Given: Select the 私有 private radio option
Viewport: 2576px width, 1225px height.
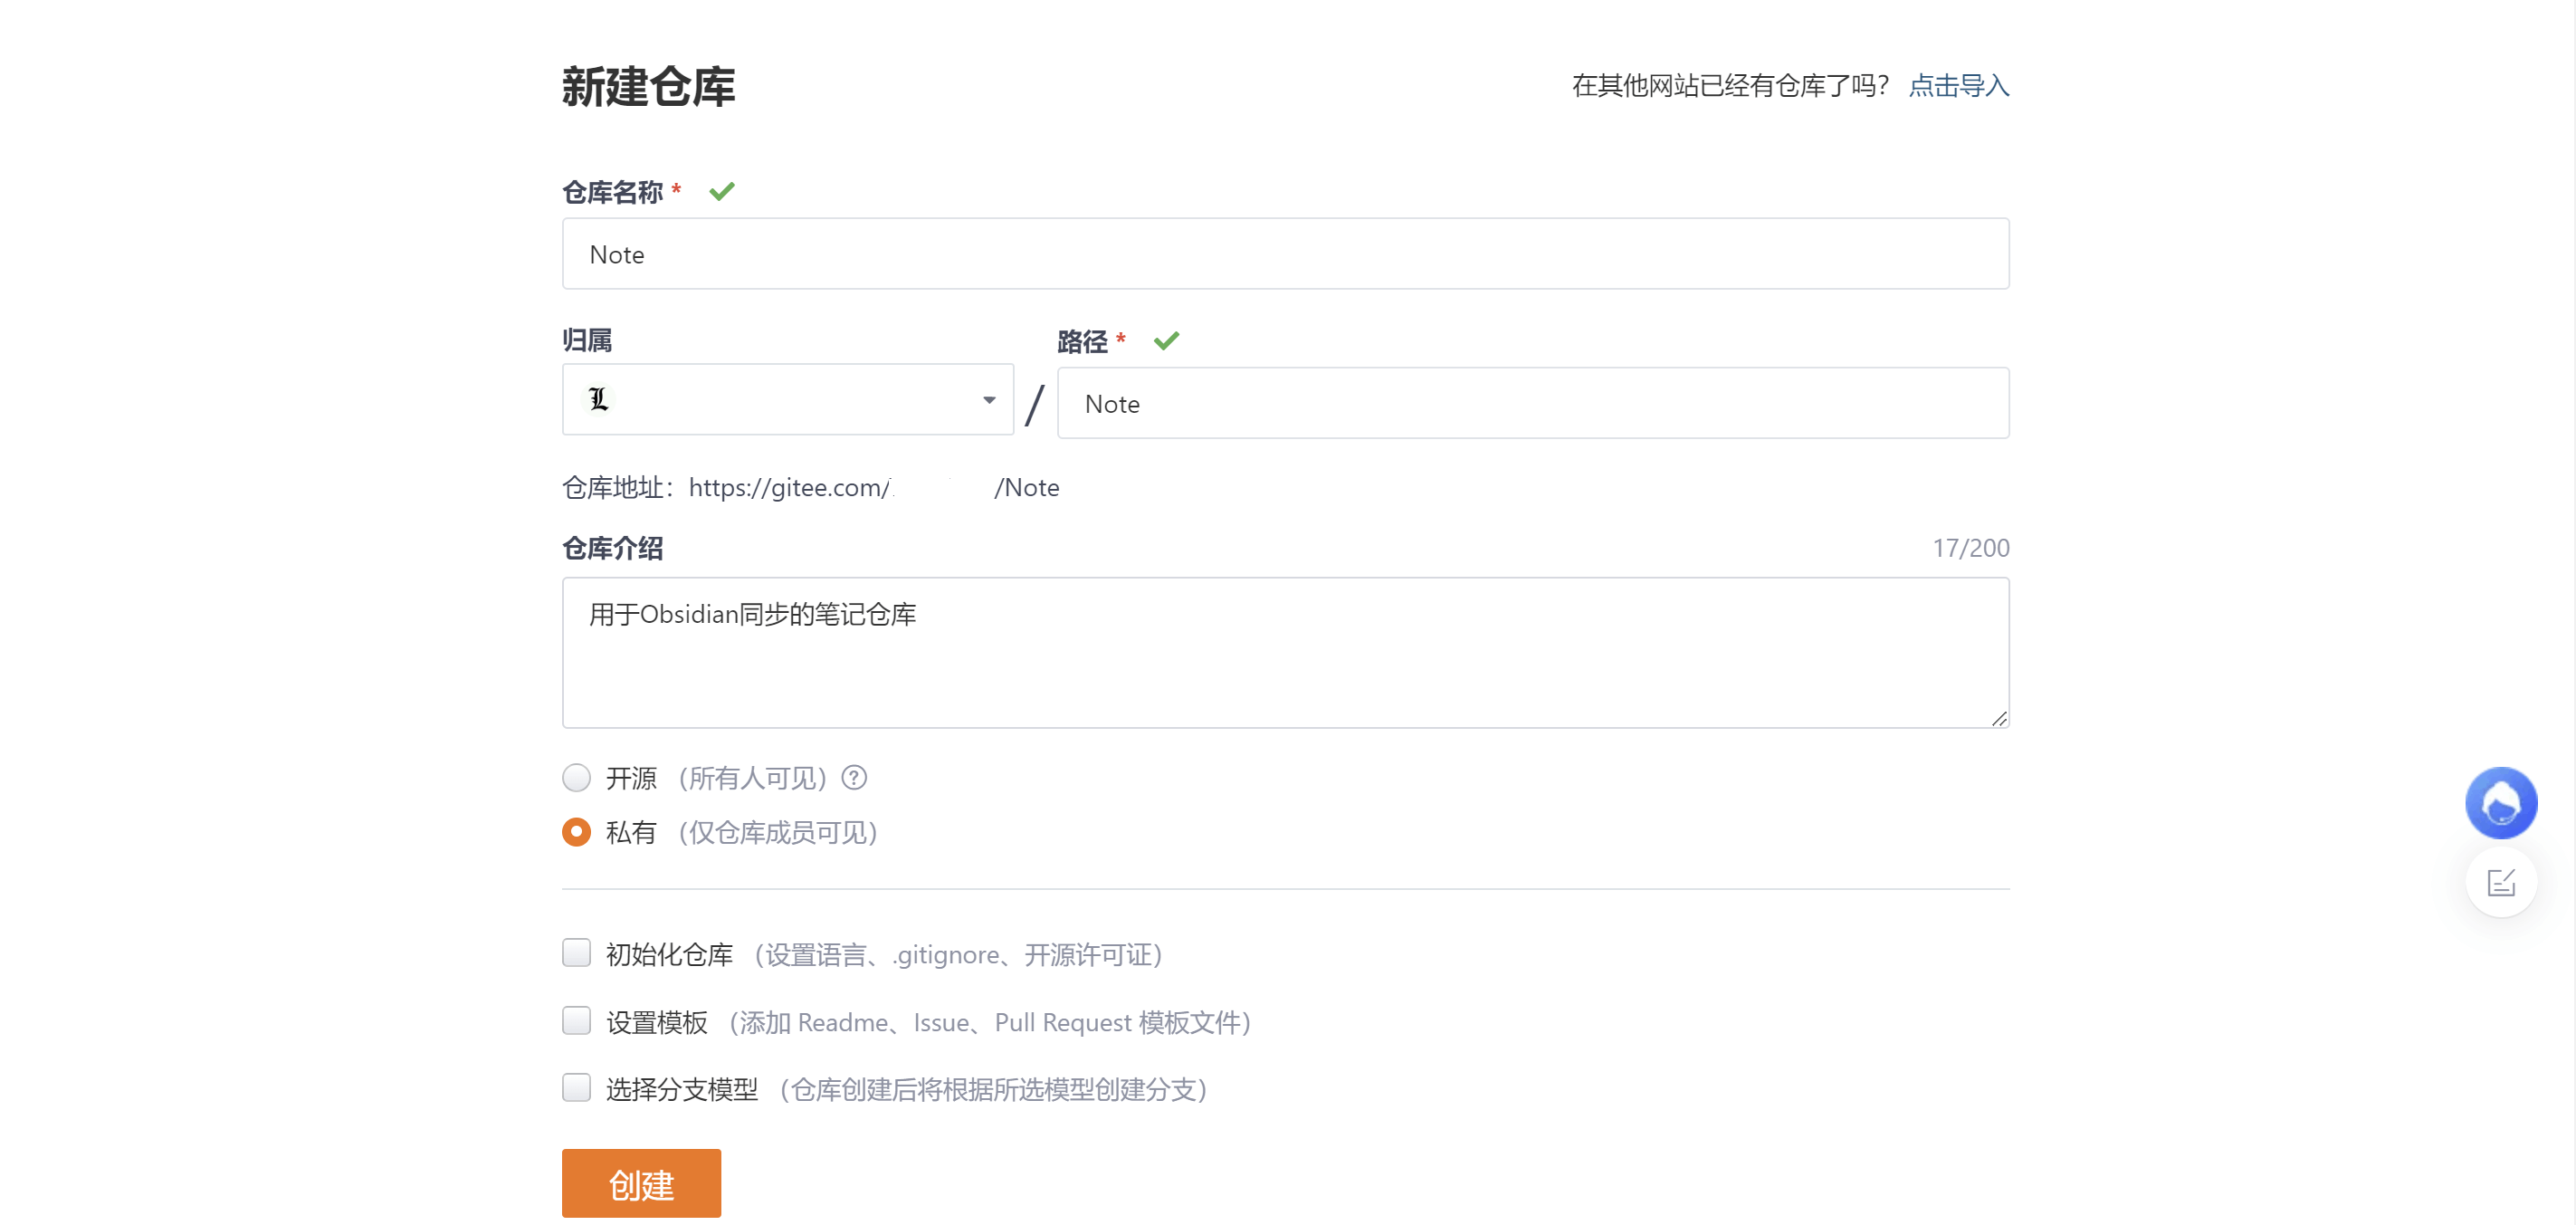Looking at the screenshot, I should pos(576,831).
